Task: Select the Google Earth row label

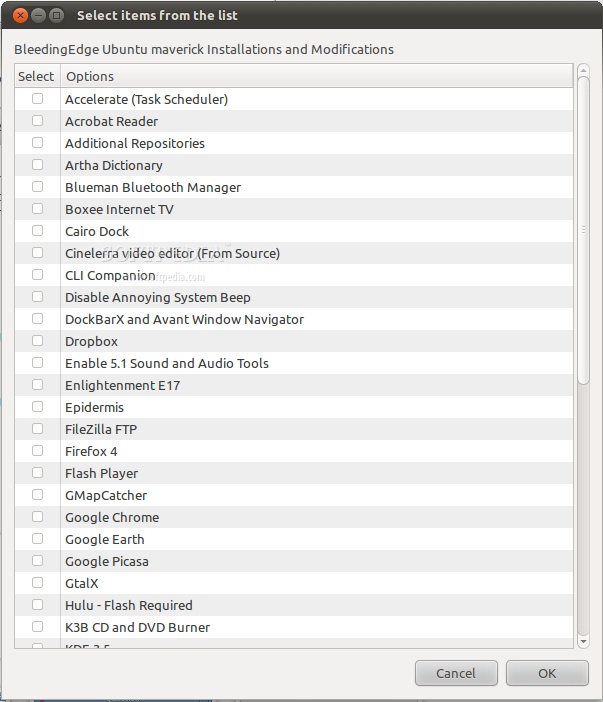Action: (105, 539)
